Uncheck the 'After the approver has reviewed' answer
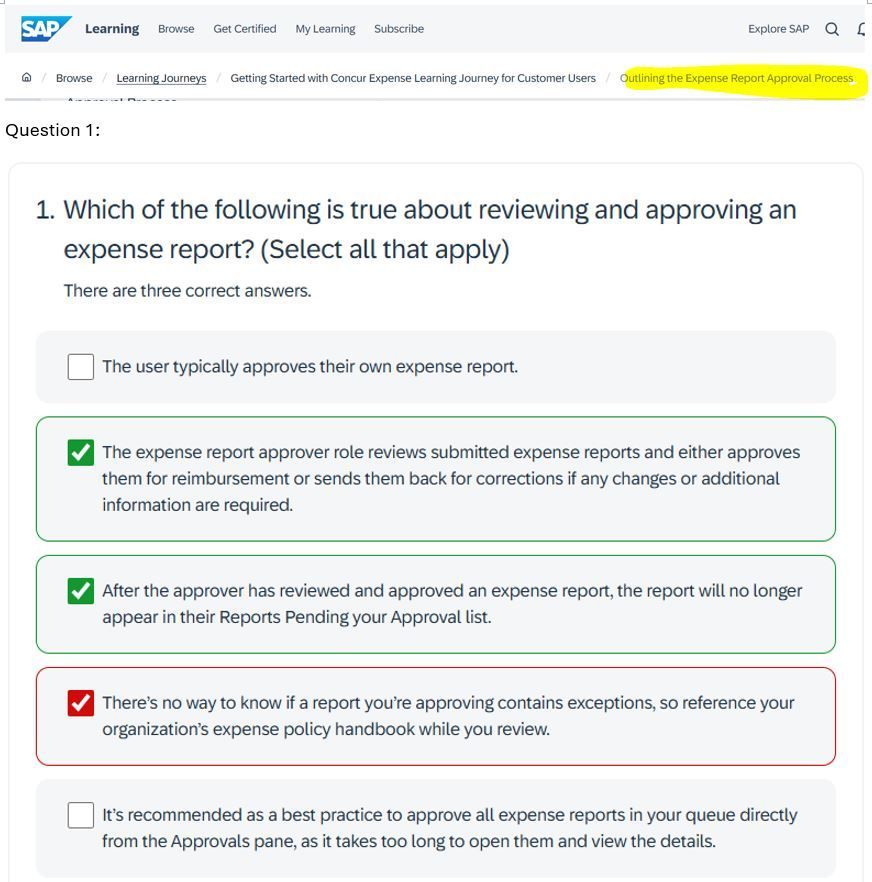Viewport: 872px width, 882px height. [80, 591]
